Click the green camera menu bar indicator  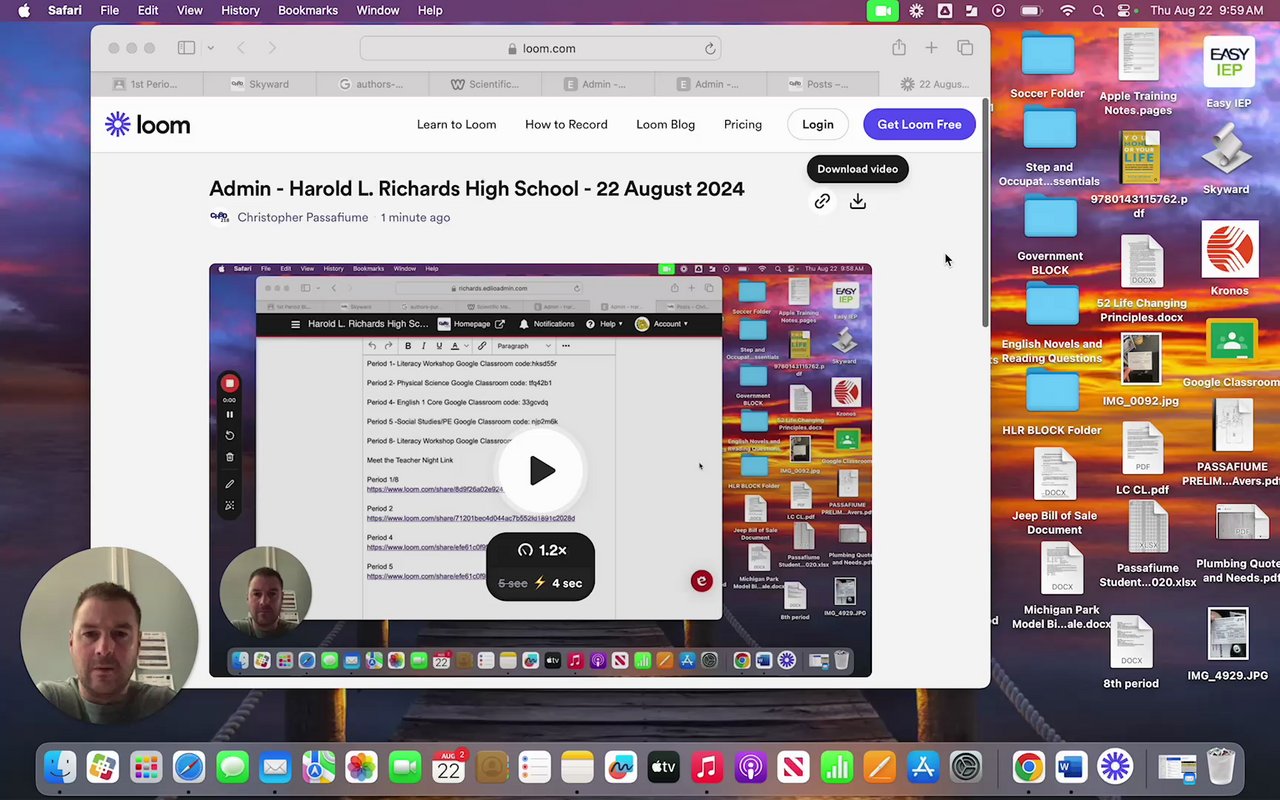click(882, 10)
